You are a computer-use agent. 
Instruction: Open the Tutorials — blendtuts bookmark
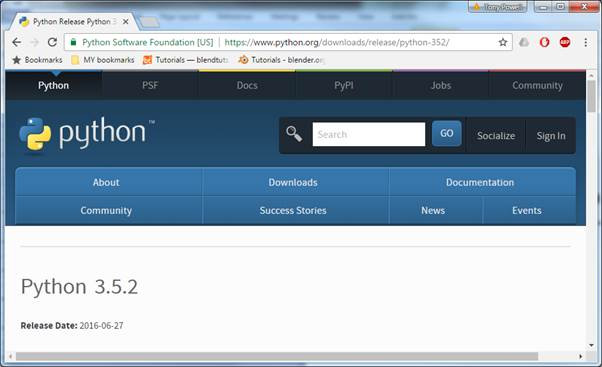pos(185,60)
